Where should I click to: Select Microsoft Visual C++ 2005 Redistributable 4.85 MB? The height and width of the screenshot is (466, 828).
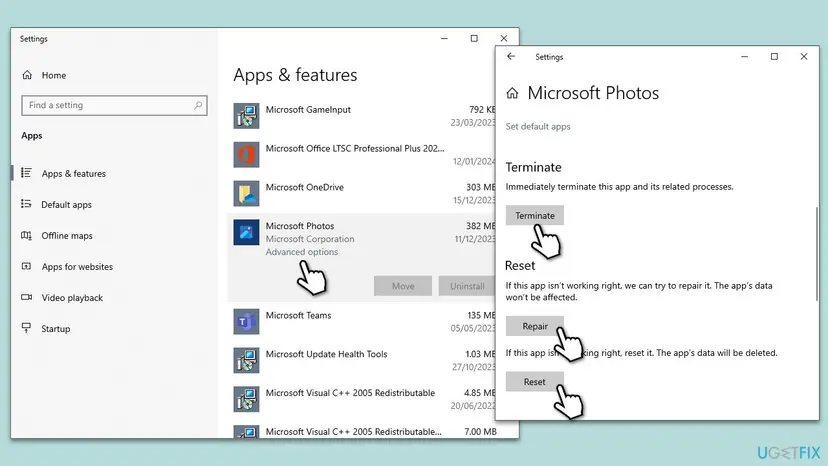[350, 393]
